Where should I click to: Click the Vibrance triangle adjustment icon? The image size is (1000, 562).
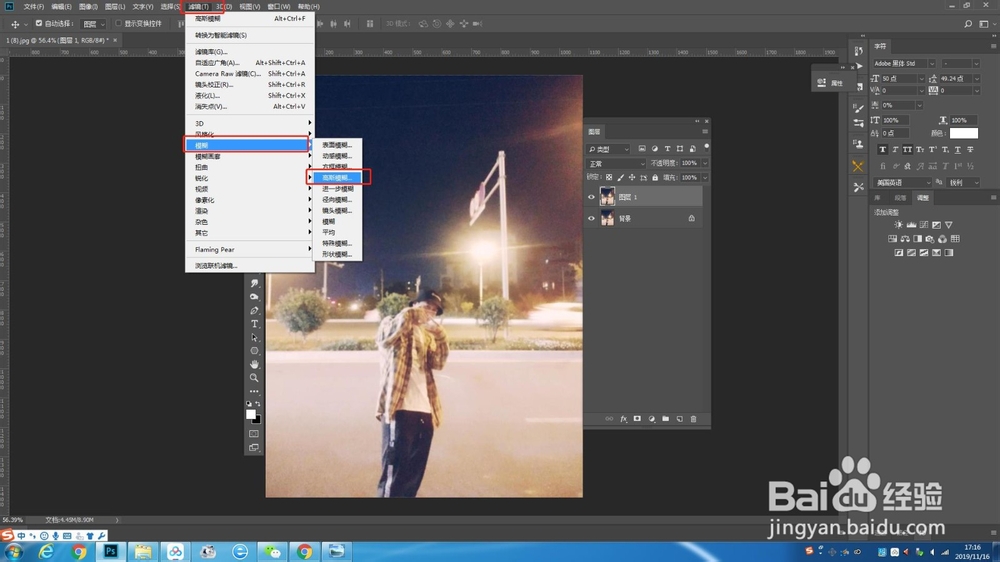(x=949, y=225)
